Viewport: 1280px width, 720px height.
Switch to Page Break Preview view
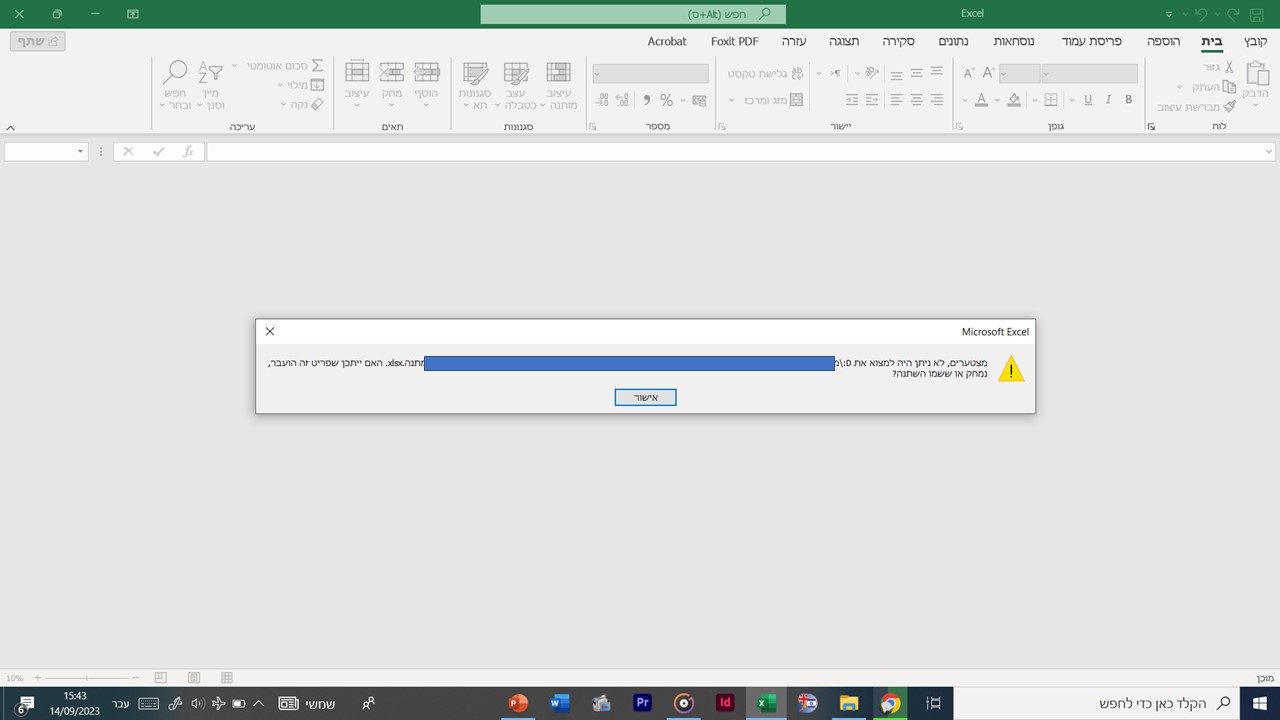pyautogui.click(x=160, y=678)
